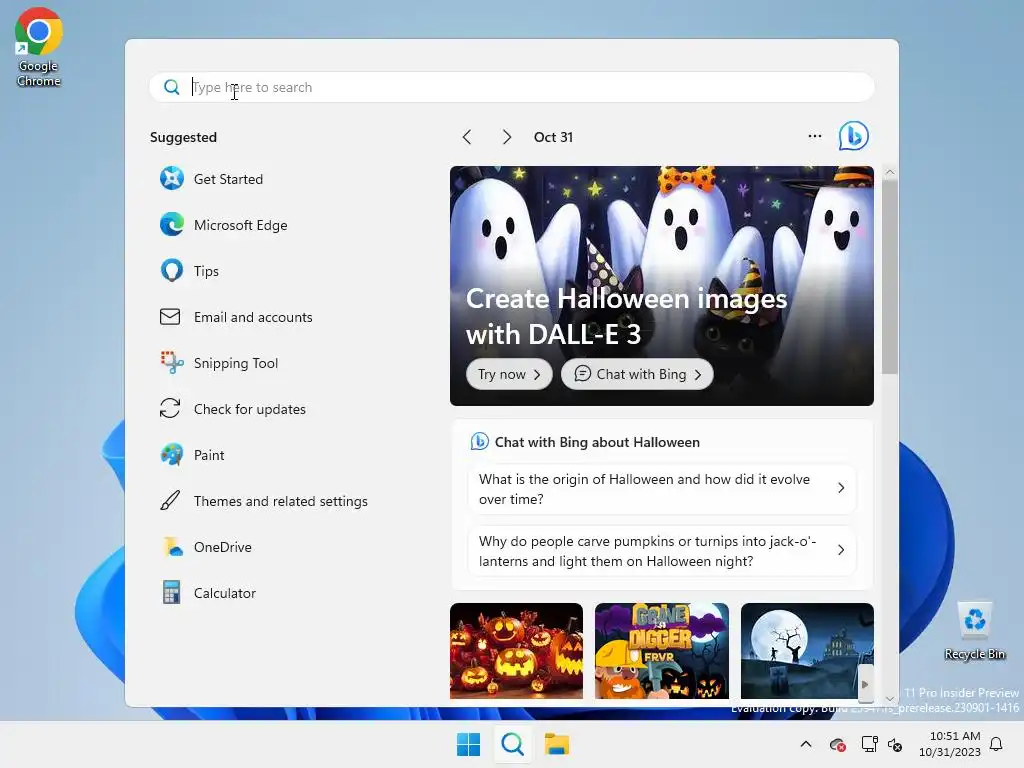Open the jack-o'-lantern pumpkins thumbnail
1024x768 pixels.
[516, 650]
